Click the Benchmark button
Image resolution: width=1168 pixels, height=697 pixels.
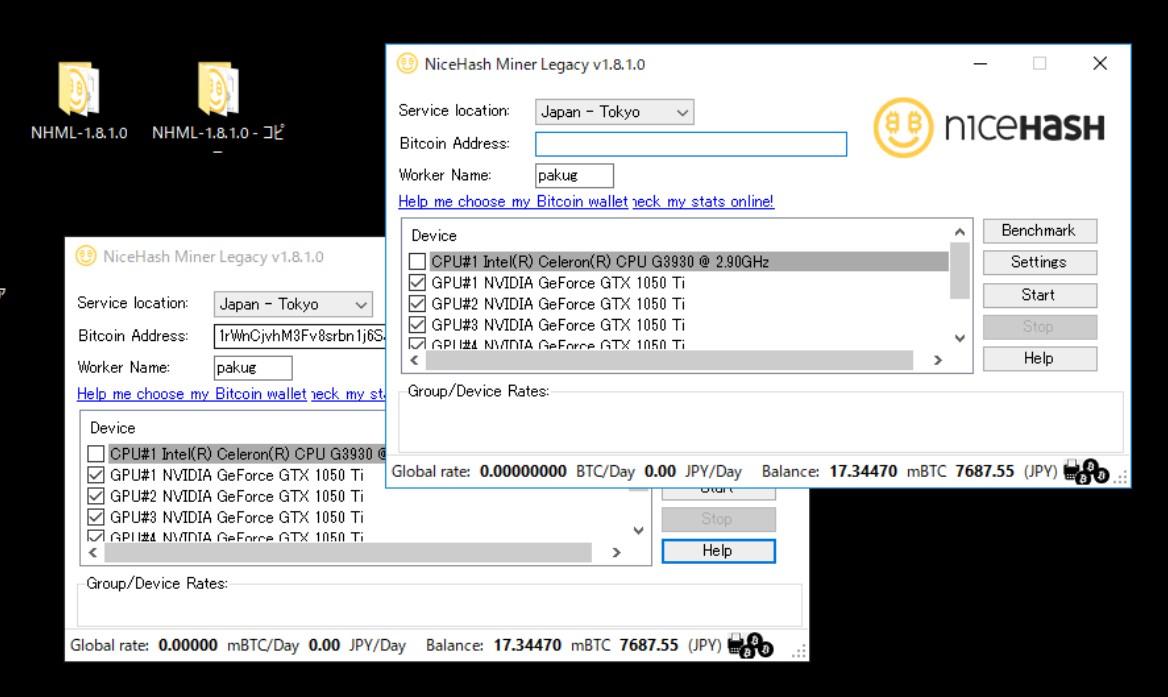[1039, 231]
